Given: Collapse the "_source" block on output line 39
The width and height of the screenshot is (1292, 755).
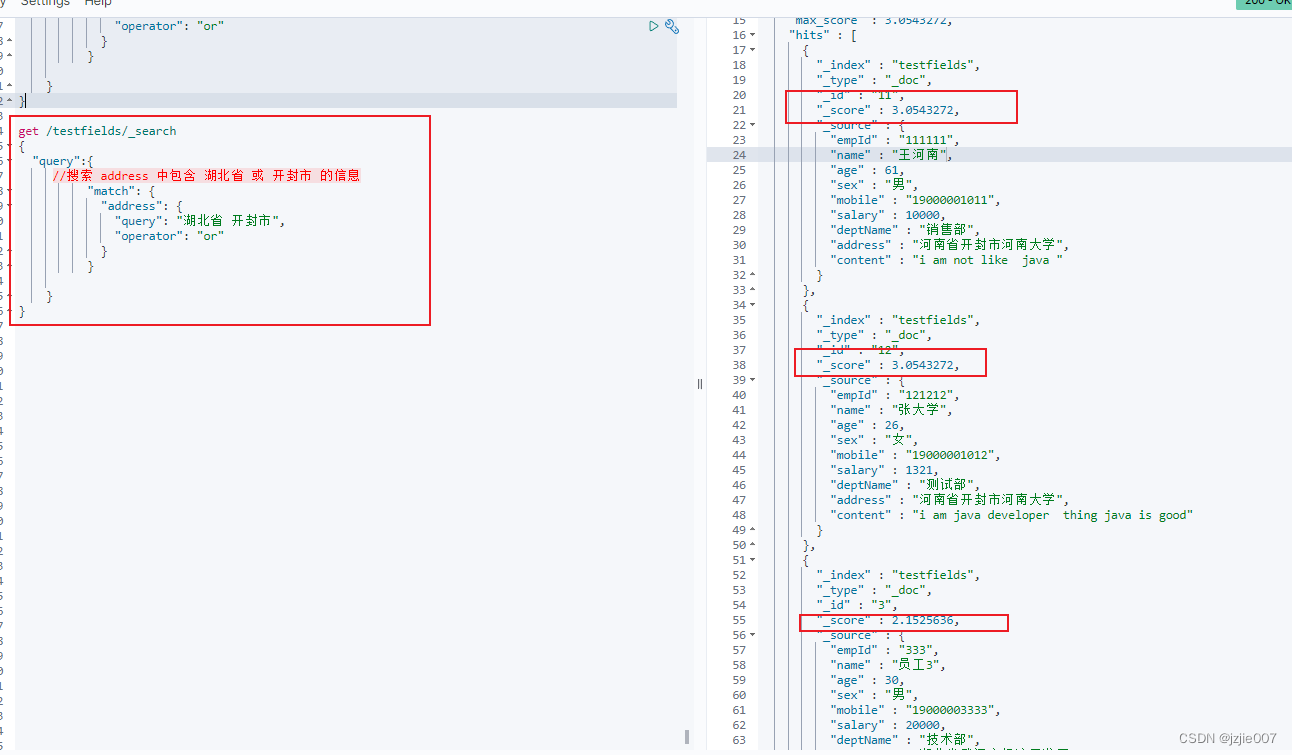Looking at the screenshot, I should pyautogui.click(x=752, y=380).
